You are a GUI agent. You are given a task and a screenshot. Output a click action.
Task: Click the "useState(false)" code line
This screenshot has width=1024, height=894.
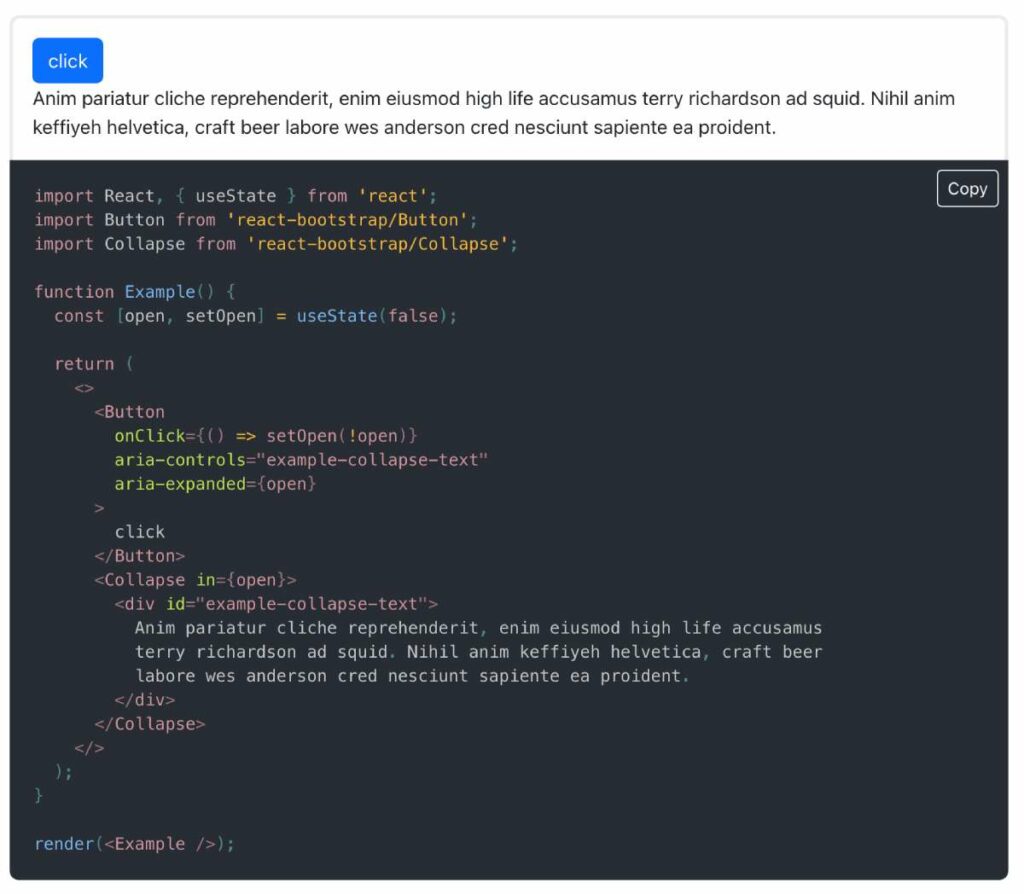257,317
